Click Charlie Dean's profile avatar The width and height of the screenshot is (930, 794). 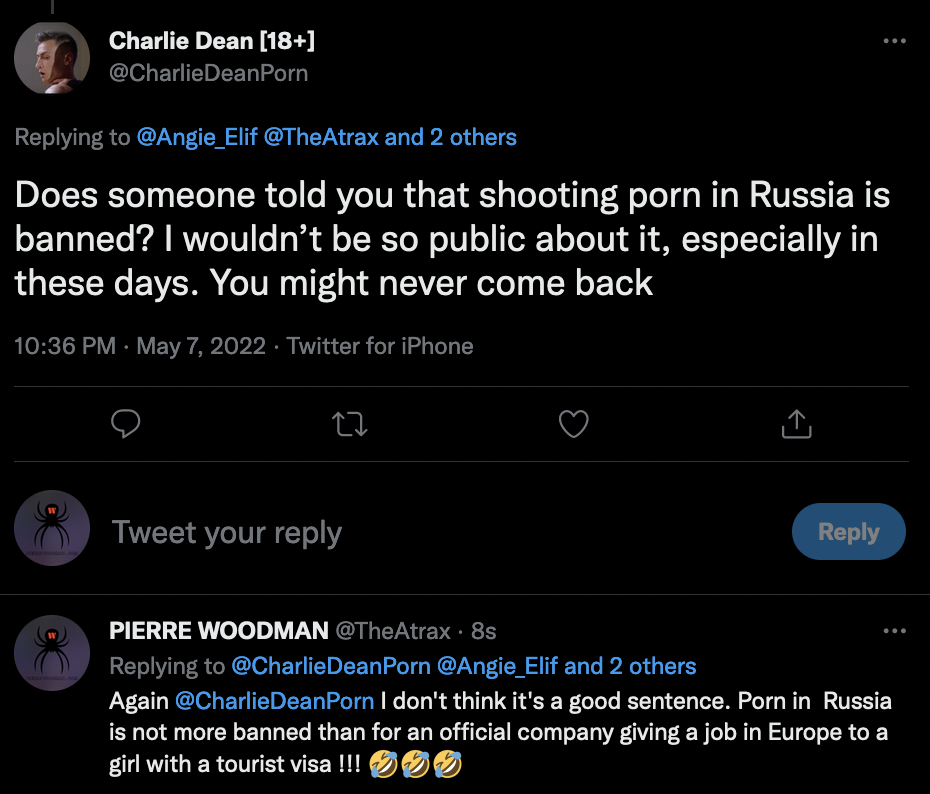pyautogui.click(x=53, y=56)
